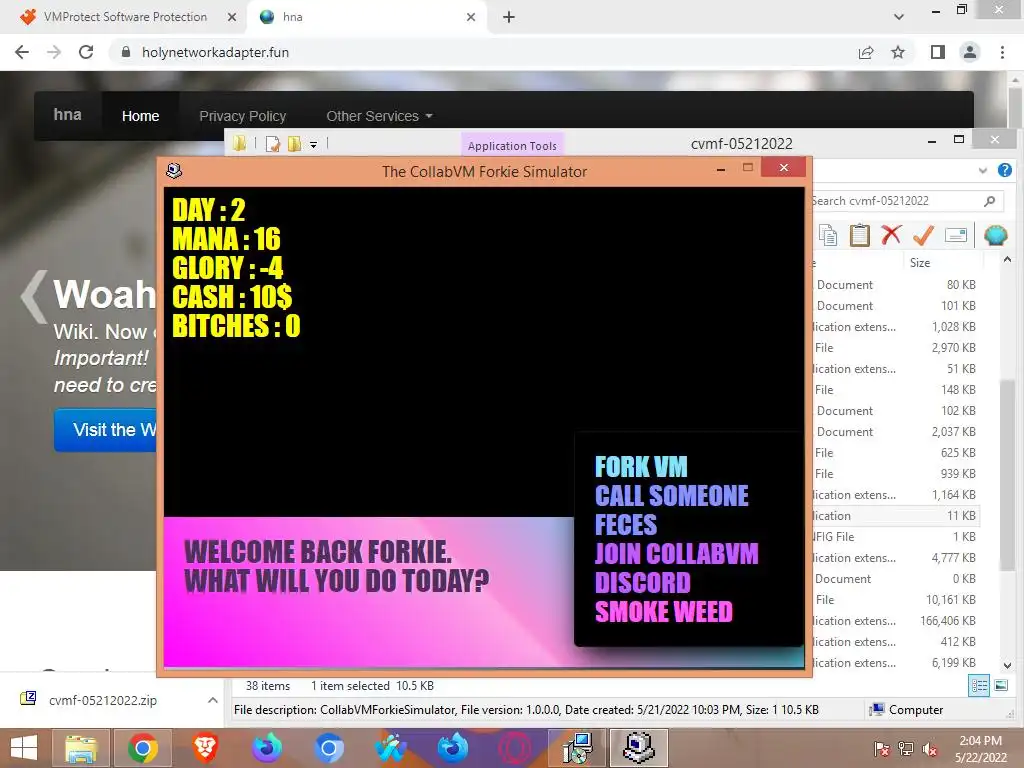Expand Explorer ribbon chevron
Image resolution: width=1024 pixels, height=768 pixels.
tap(983, 170)
